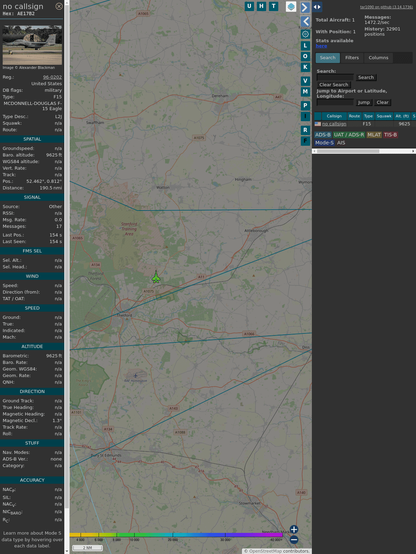Viewport: 416px width, 554px height.
Task: Open the map layer selector globe icon
Action: coord(291,6)
